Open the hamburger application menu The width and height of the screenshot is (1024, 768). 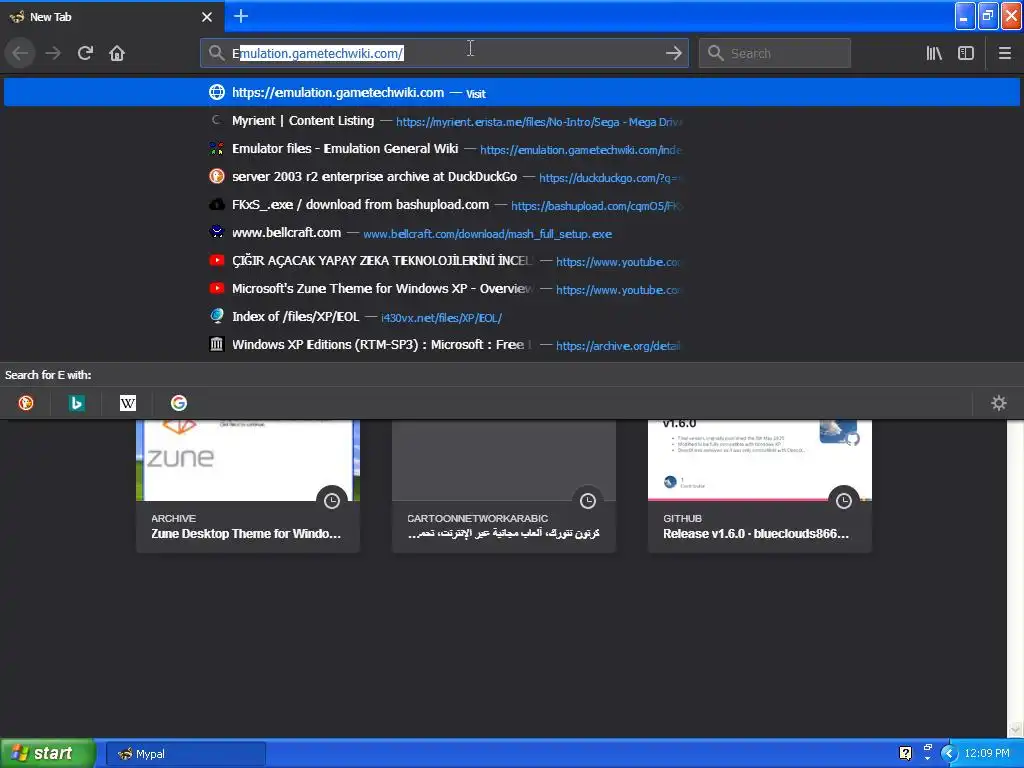point(1004,53)
